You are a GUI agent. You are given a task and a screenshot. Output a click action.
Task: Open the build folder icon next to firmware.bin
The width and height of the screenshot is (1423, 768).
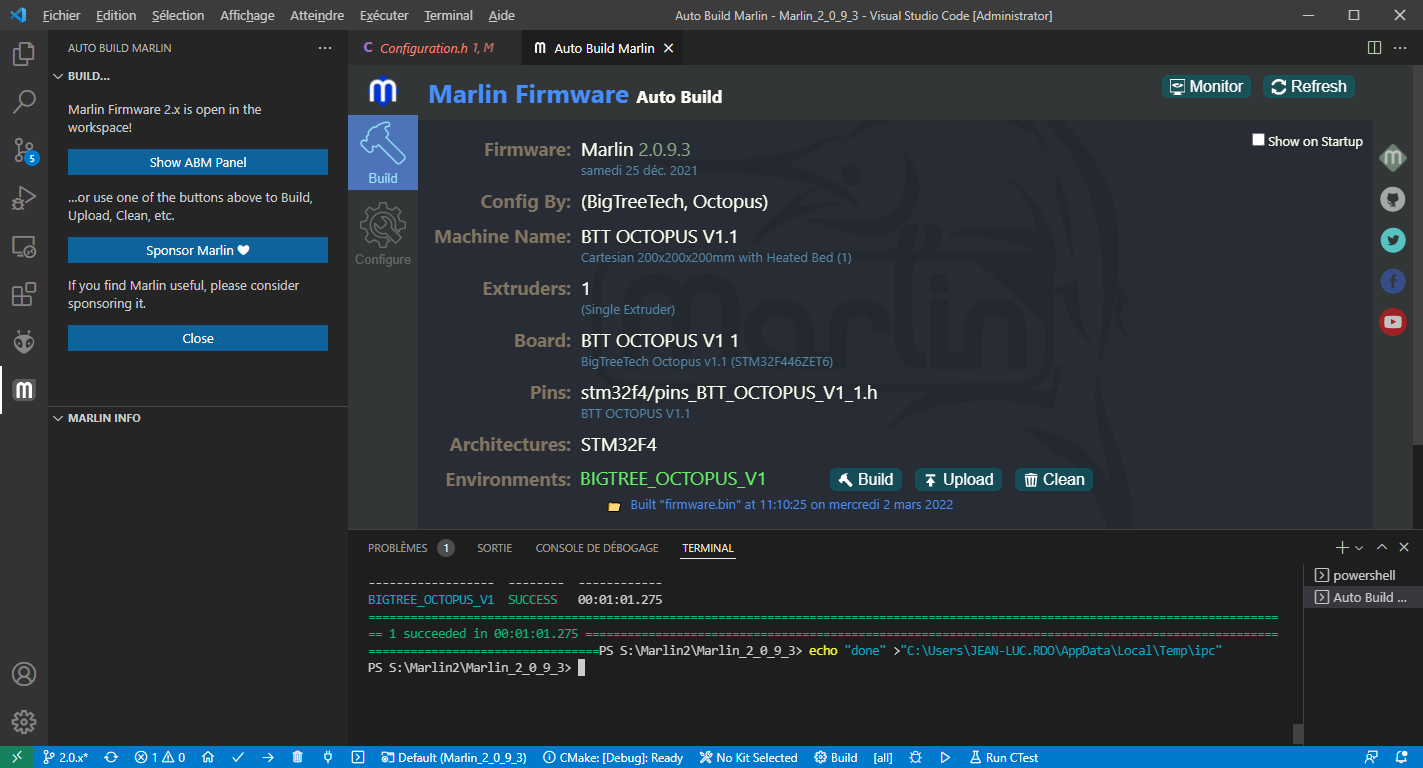pos(615,506)
